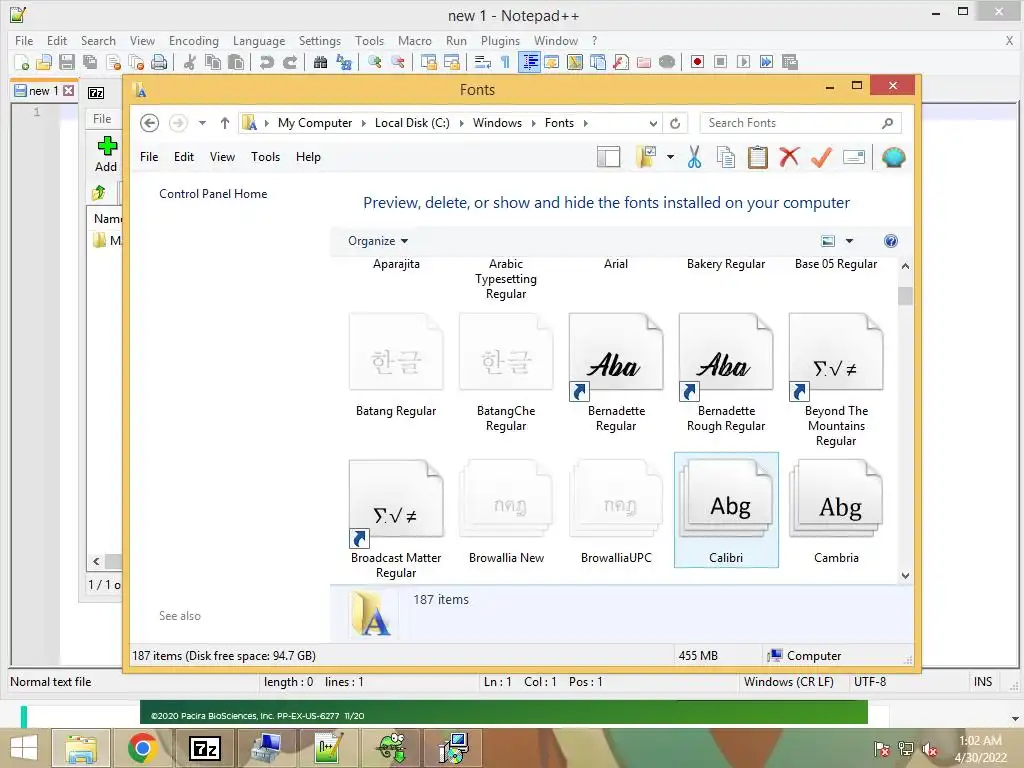This screenshot has height=768, width=1024.
Task: Open Chrome from taskbar
Action: pos(142,748)
